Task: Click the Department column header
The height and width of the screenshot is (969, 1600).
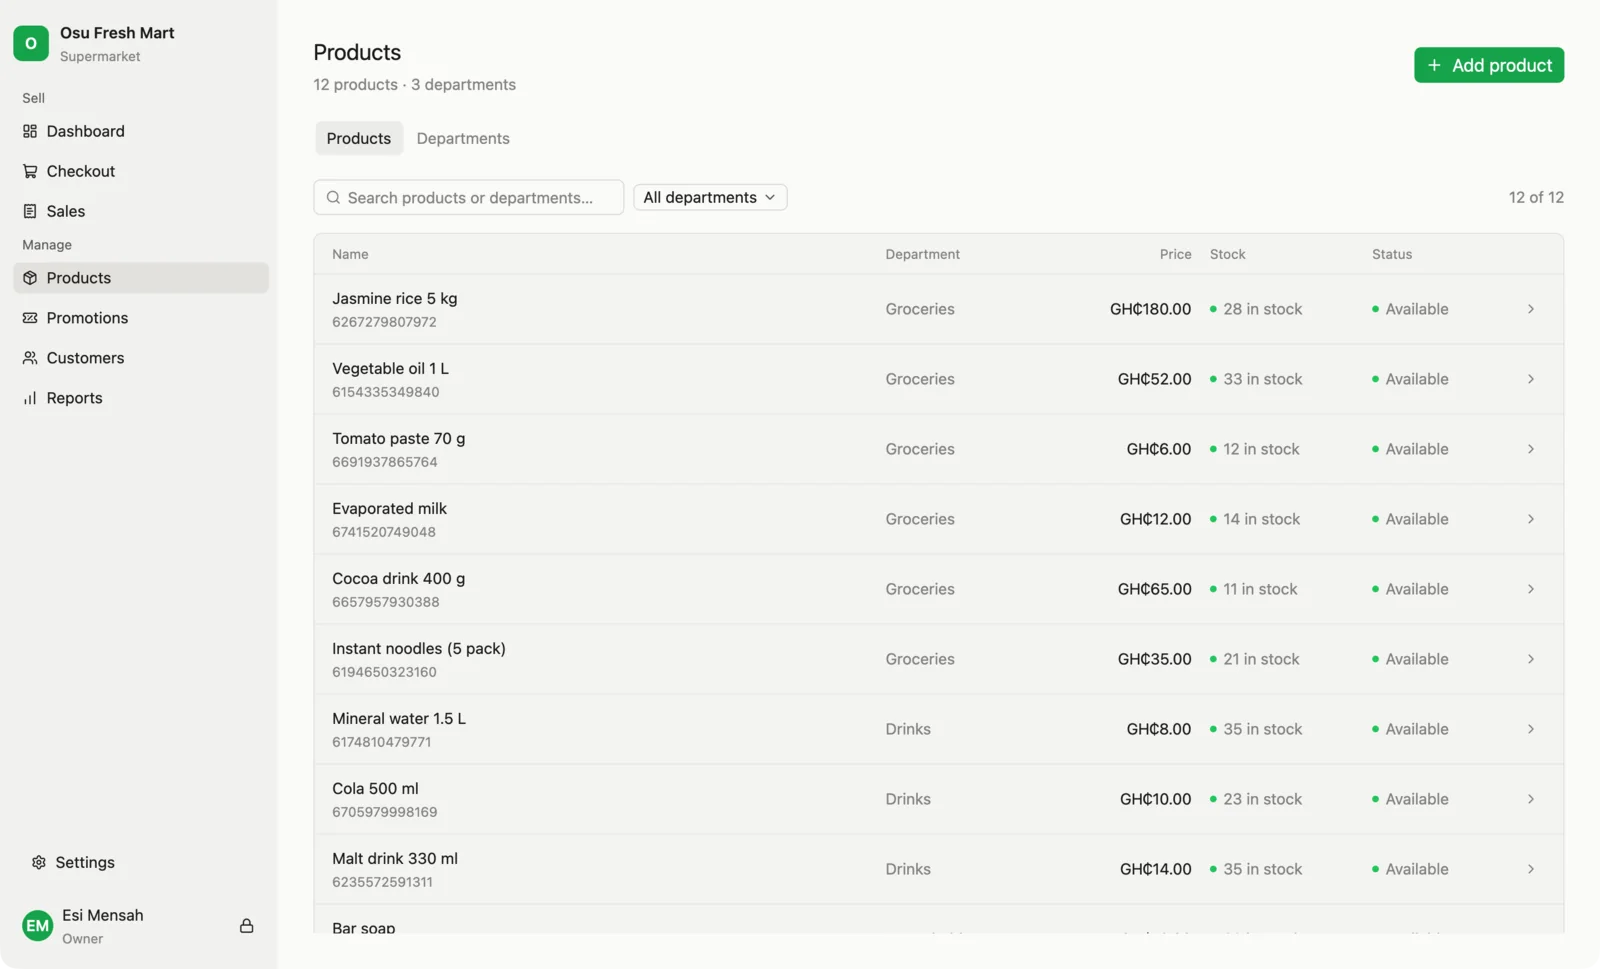Action: 922,254
